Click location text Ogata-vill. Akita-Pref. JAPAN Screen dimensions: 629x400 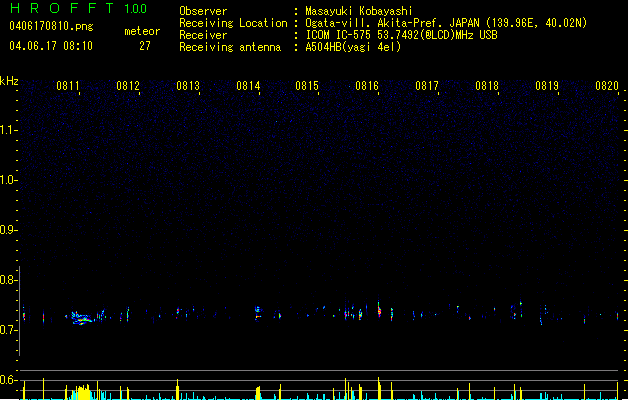[392, 23]
